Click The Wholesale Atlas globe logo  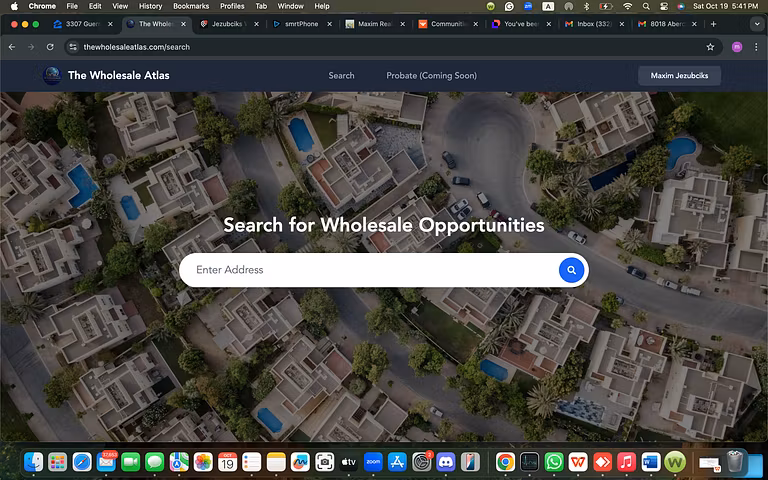[x=51, y=75]
